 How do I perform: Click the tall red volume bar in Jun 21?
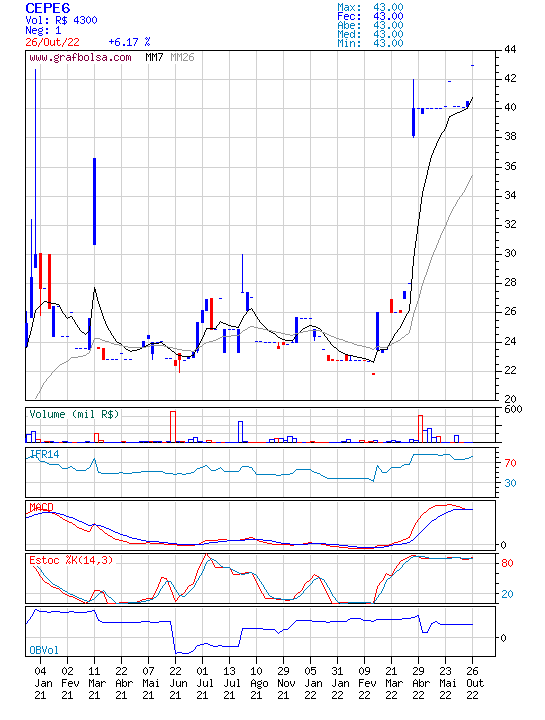pyautogui.click(x=173, y=427)
